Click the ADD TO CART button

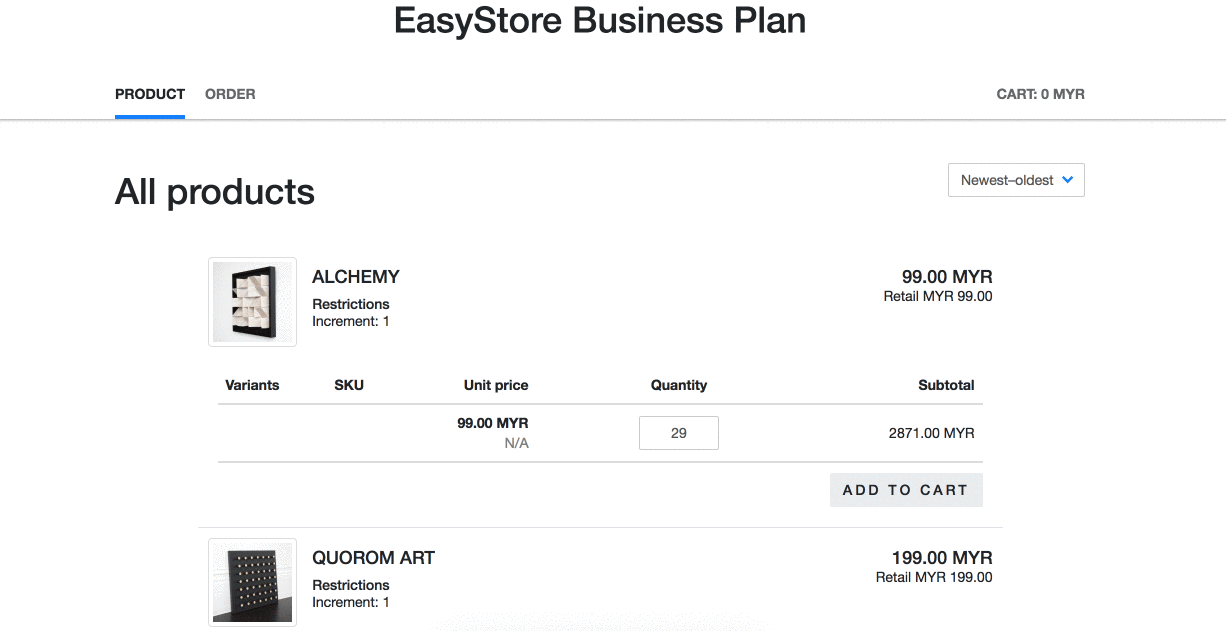(906, 490)
